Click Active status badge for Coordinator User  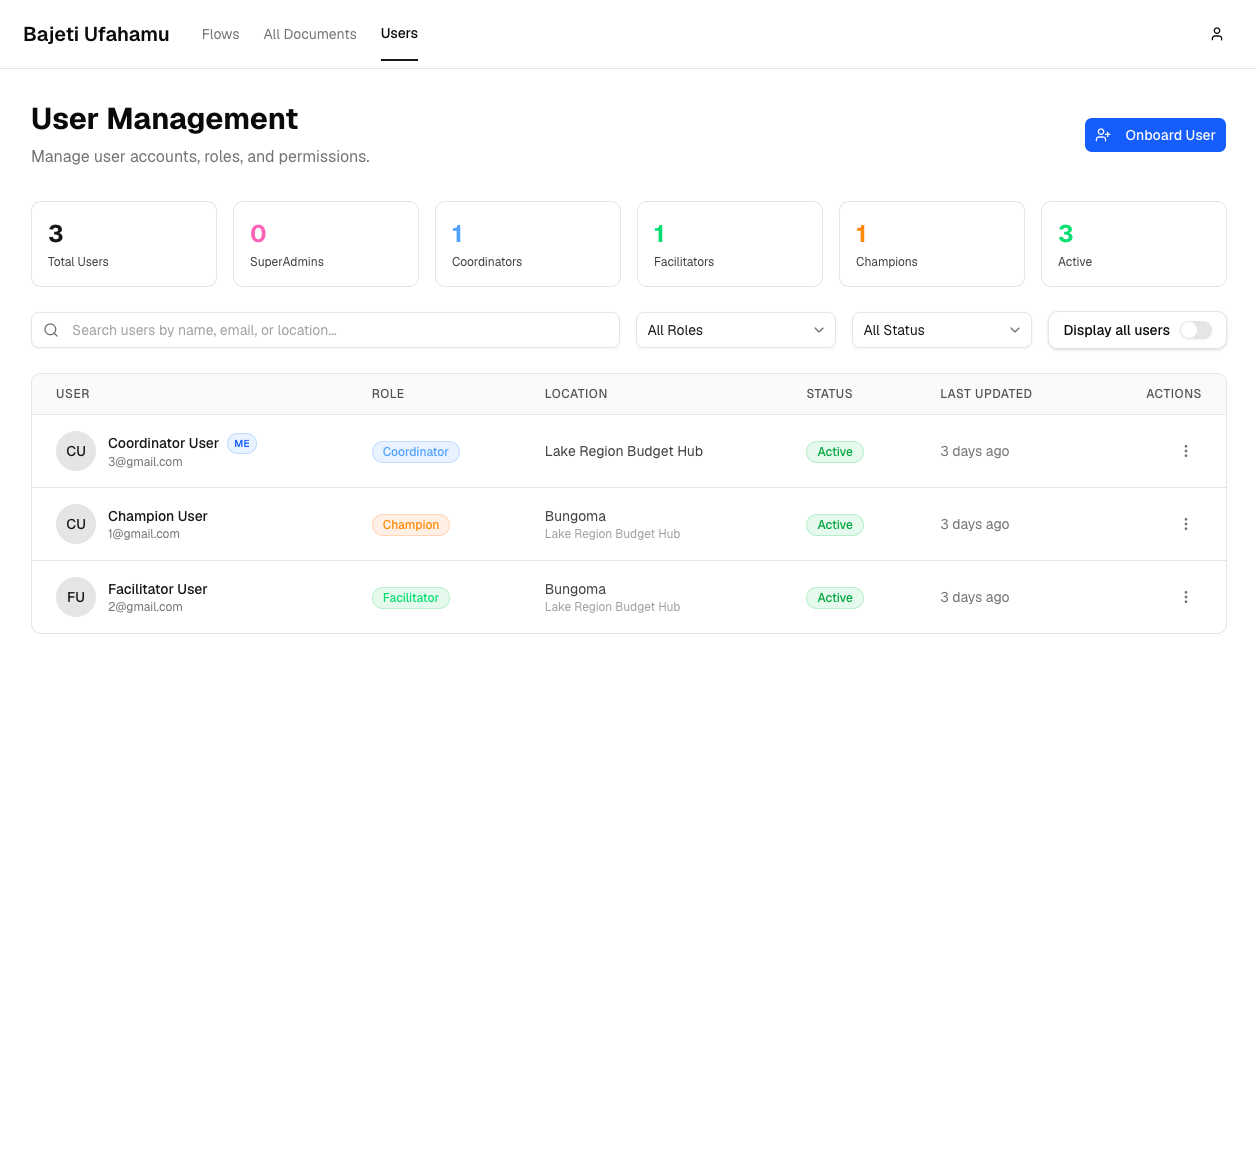coord(835,452)
